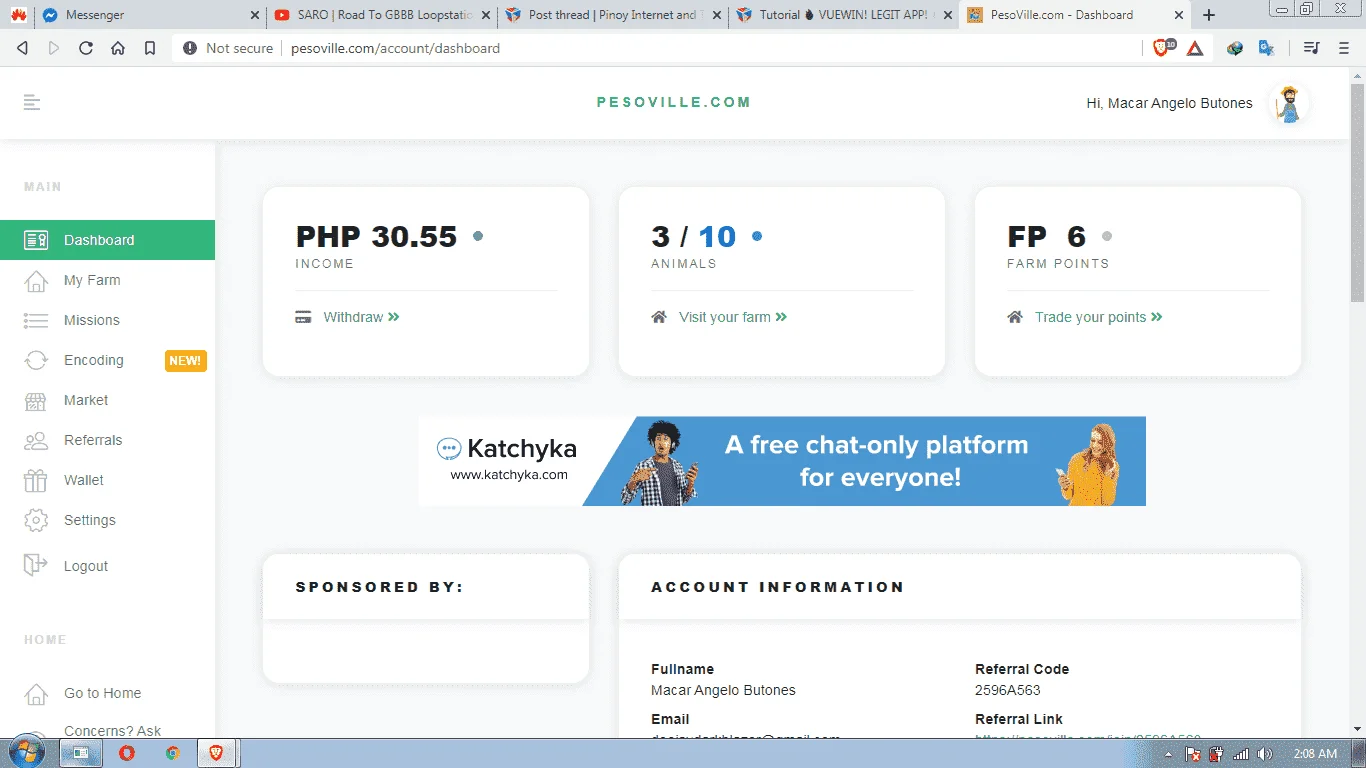Click the home icon beside Trade your points
Image resolution: width=1366 pixels, height=768 pixels.
point(1015,317)
